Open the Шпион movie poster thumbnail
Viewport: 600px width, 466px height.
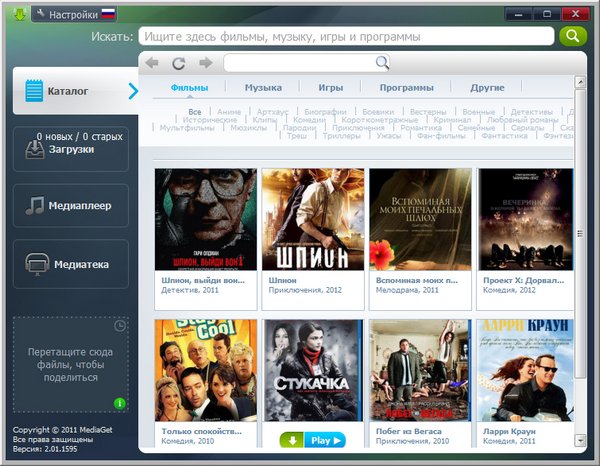click(311, 220)
